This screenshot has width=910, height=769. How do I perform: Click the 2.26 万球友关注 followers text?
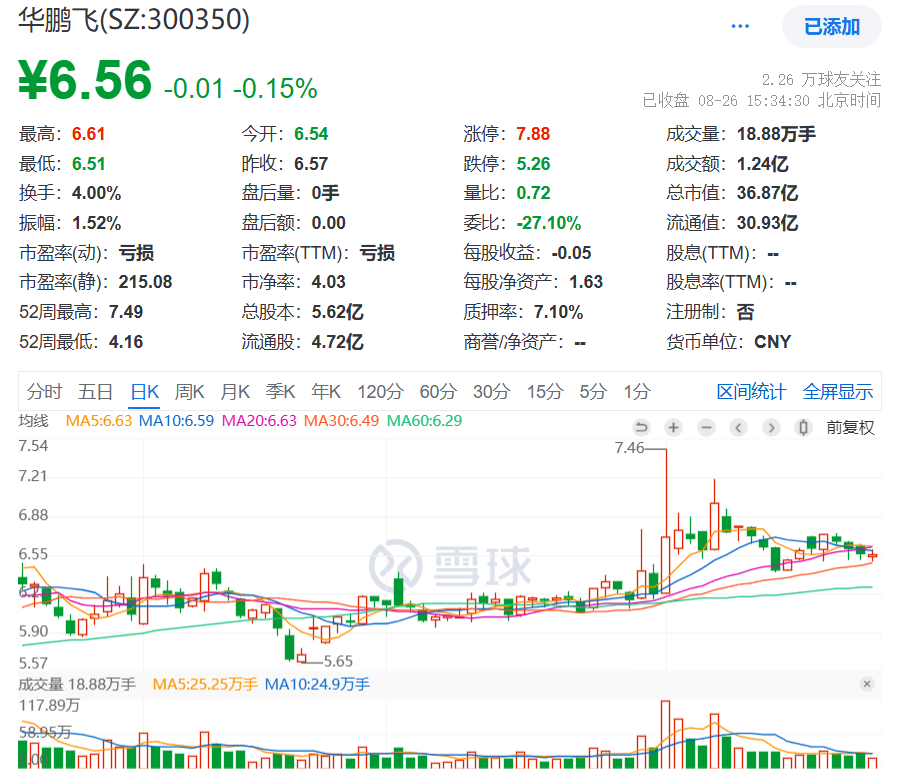[x=821, y=80]
